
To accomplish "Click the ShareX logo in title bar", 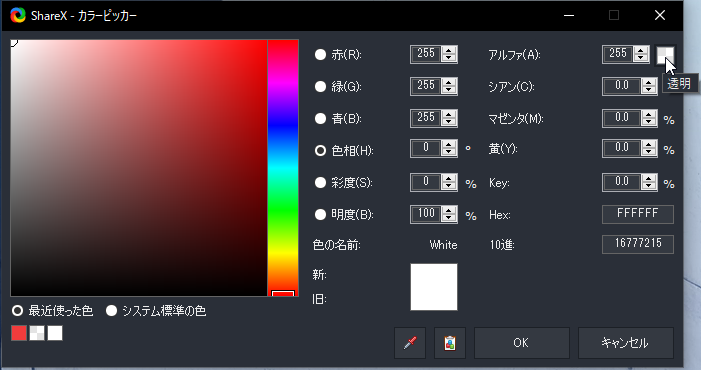I will pos(18,15).
